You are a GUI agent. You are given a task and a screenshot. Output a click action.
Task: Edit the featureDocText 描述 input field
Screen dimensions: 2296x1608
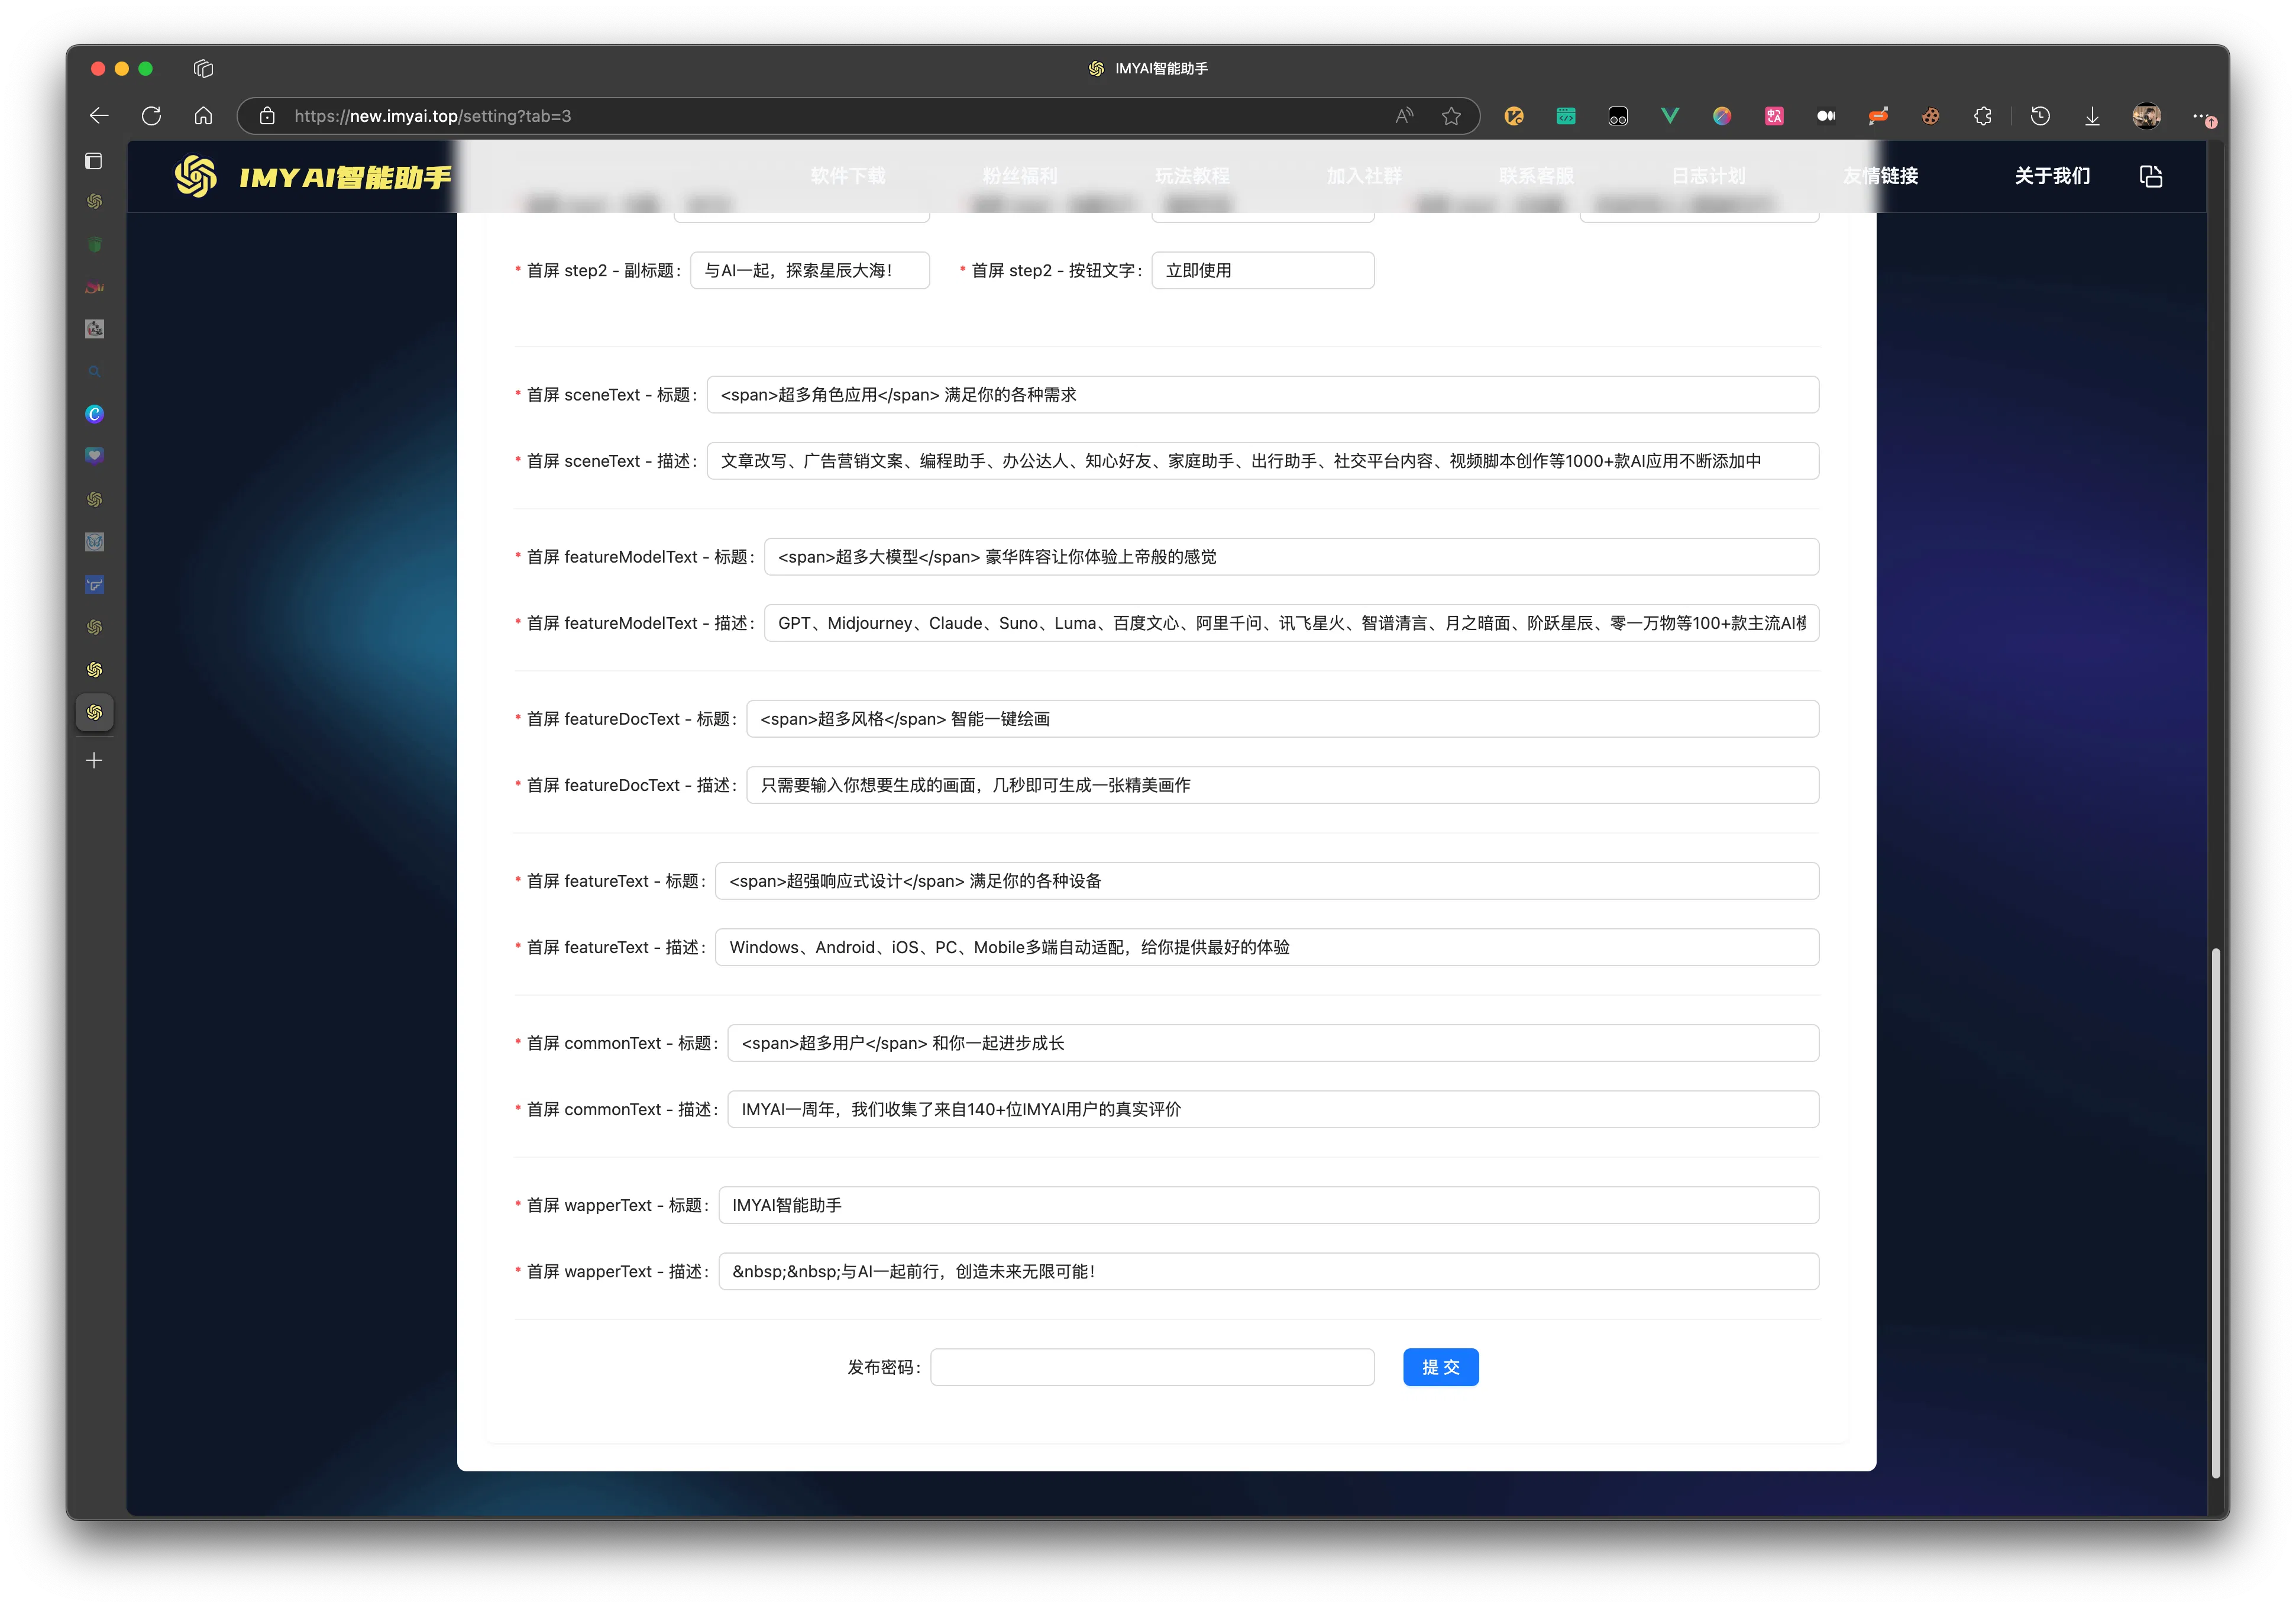pyautogui.click(x=1283, y=785)
